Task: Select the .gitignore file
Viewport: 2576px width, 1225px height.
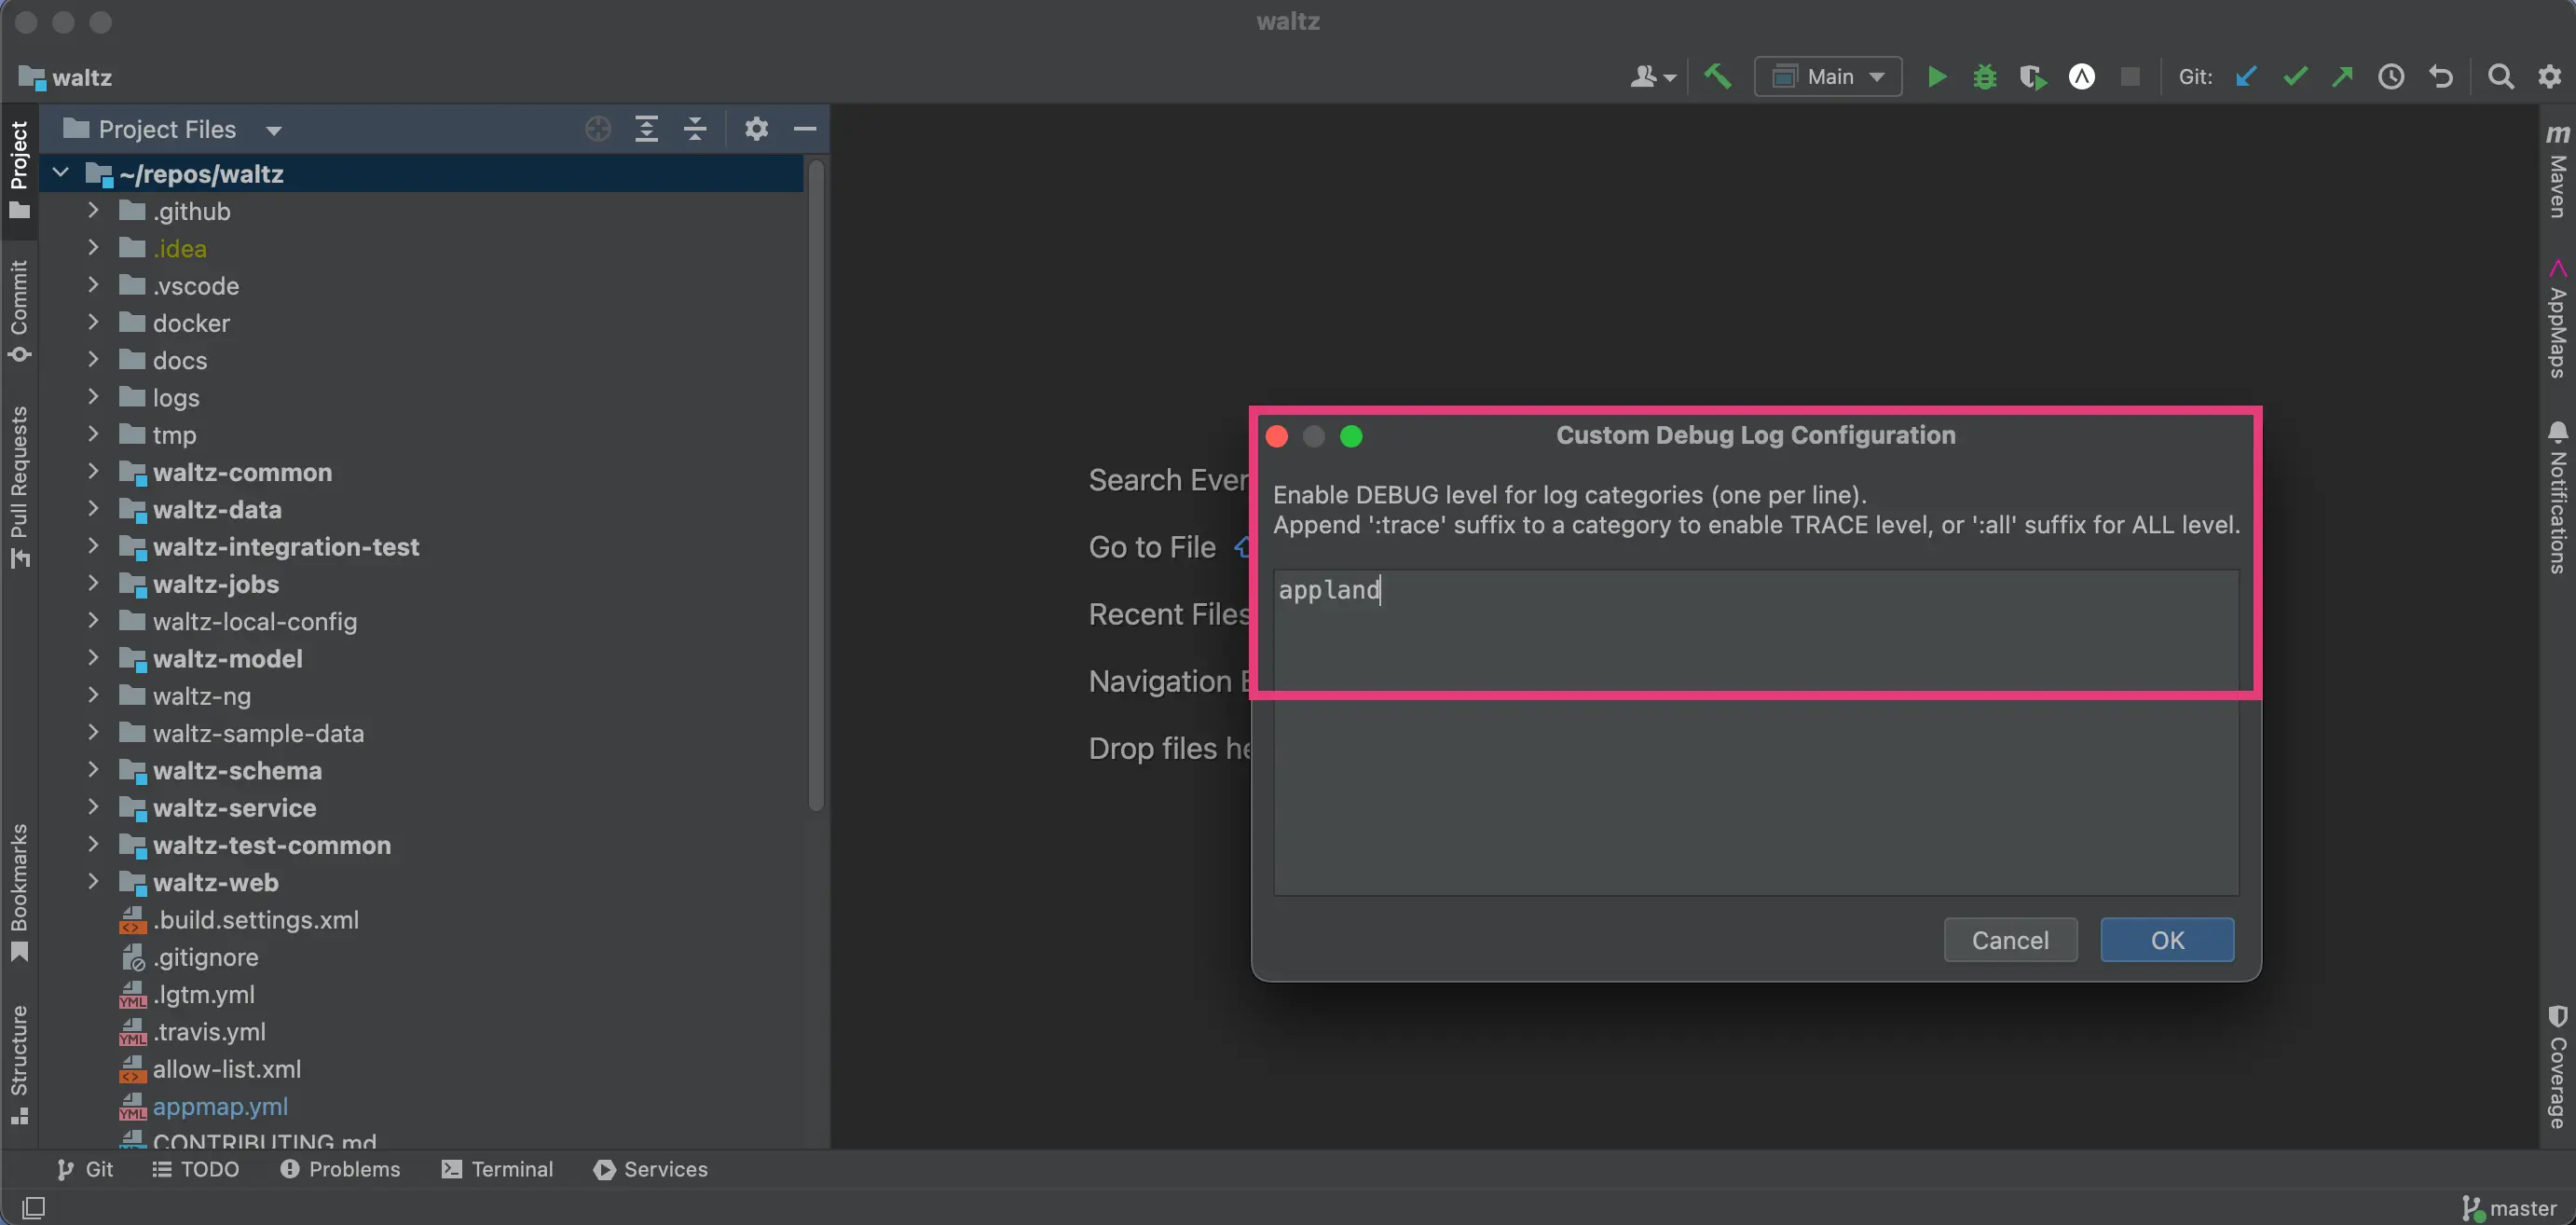Action: click(205, 957)
